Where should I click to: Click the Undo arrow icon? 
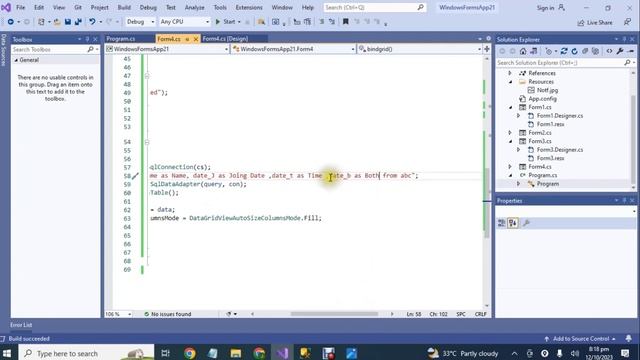tap(92, 22)
